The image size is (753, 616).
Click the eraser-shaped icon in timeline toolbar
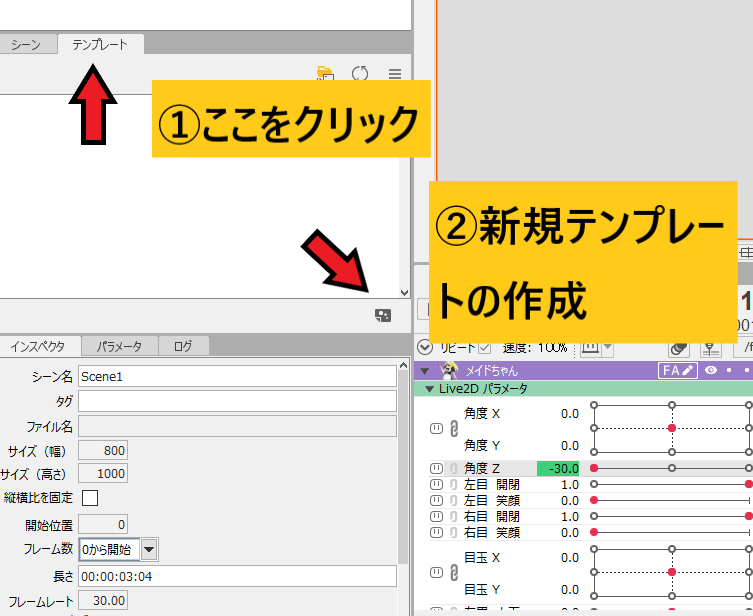click(679, 349)
